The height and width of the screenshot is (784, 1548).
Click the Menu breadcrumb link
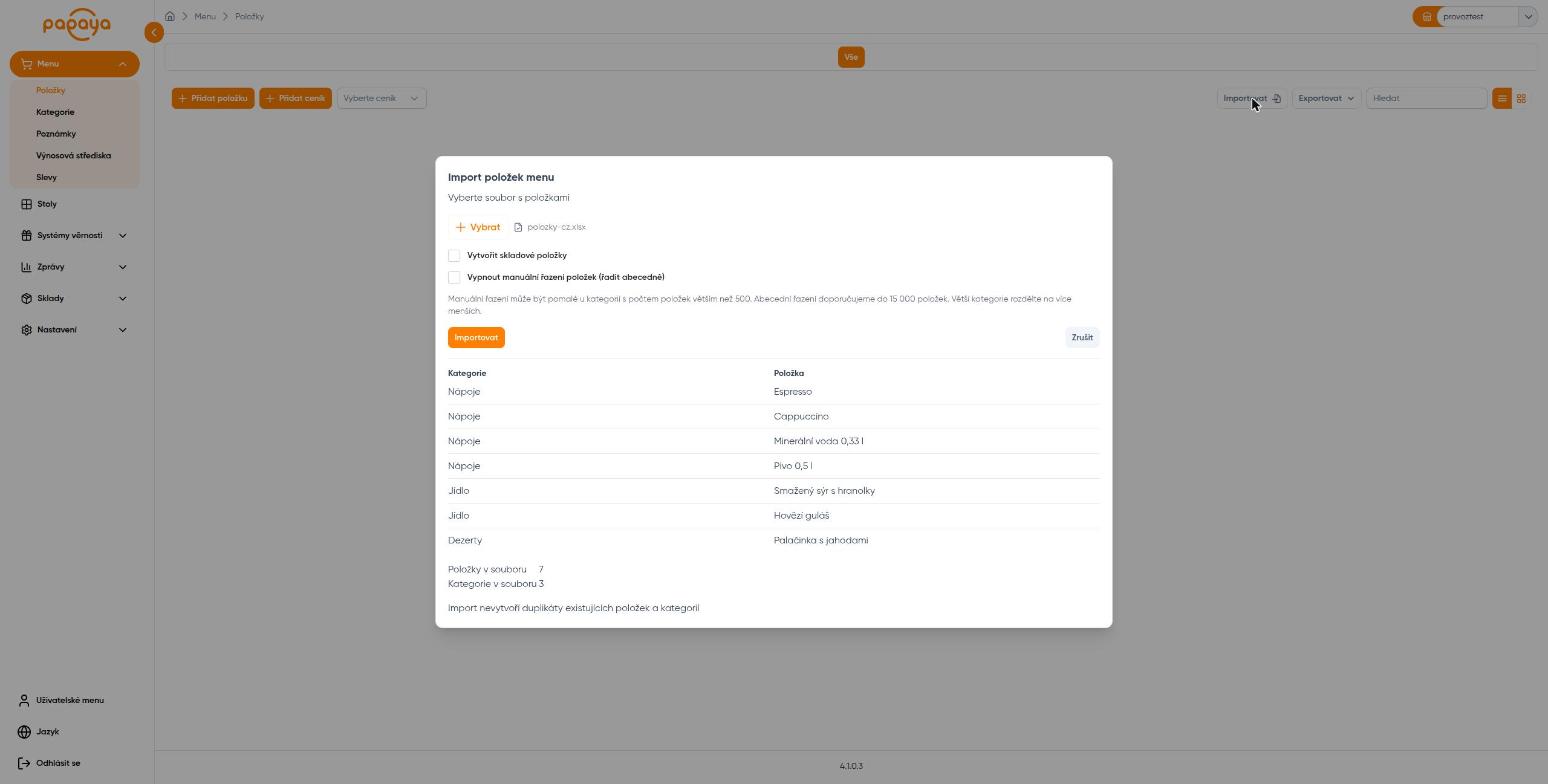[205, 16]
